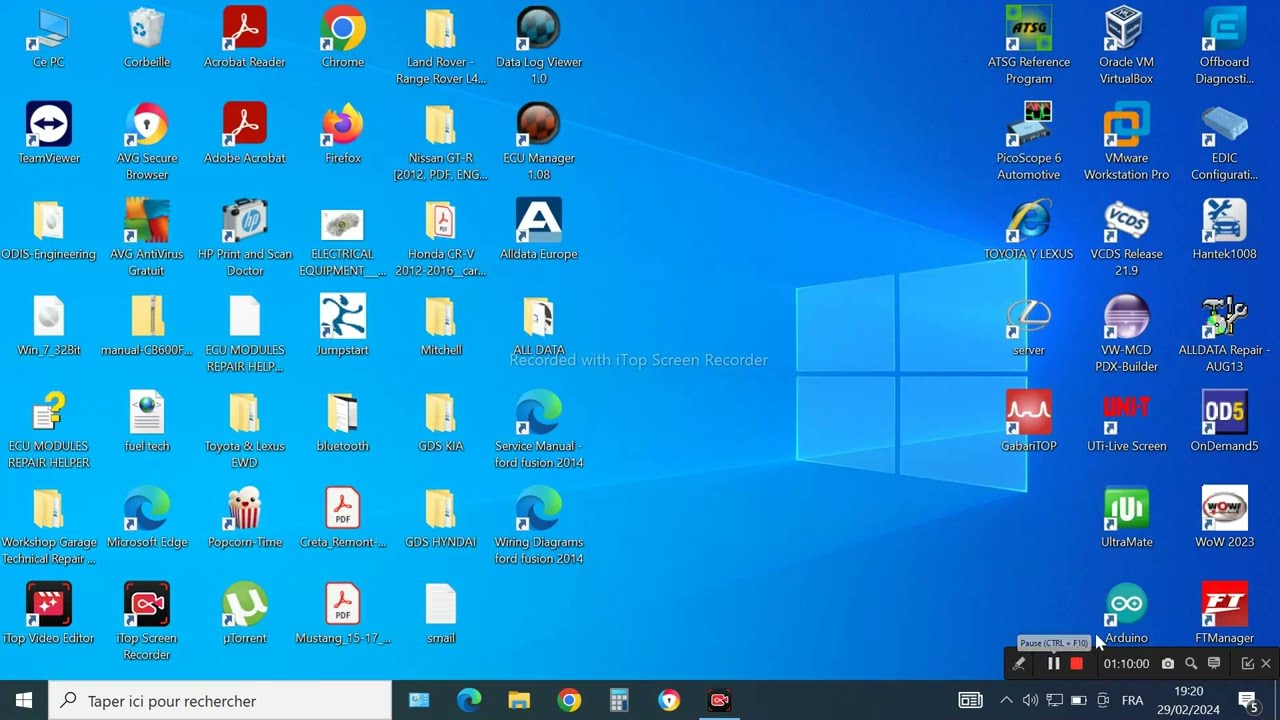Image resolution: width=1280 pixels, height=720 pixels.
Task: Switch the FRA input language indicator
Action: click(1132, 700)
